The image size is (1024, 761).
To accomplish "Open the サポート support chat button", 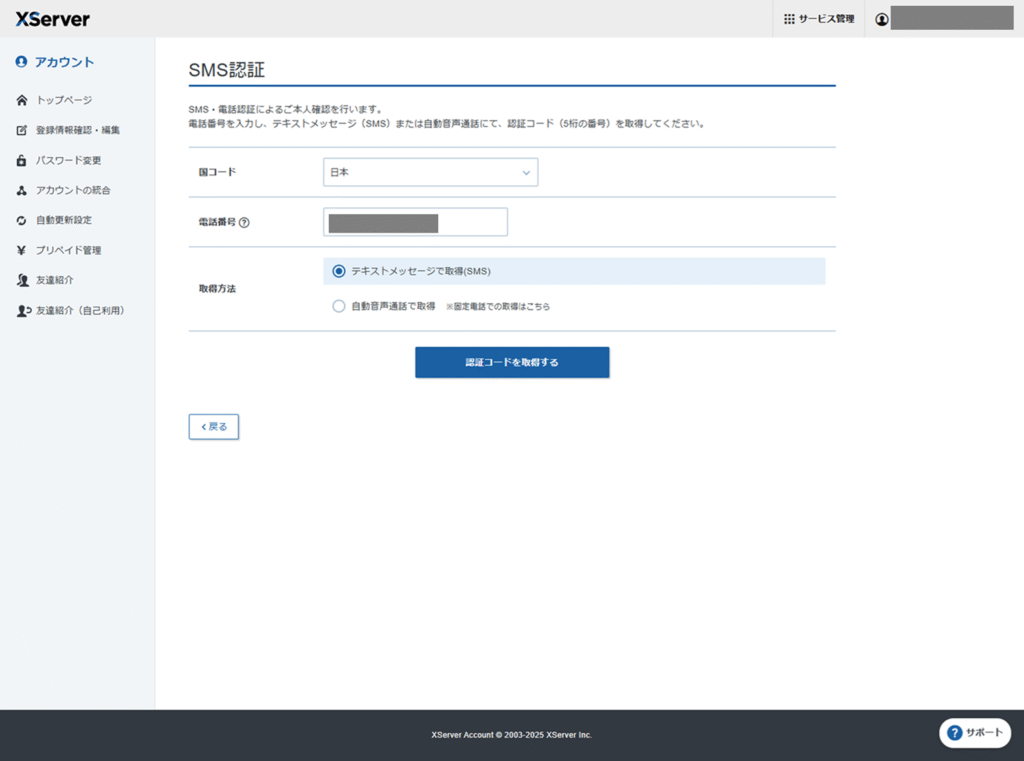I will 974,733.
